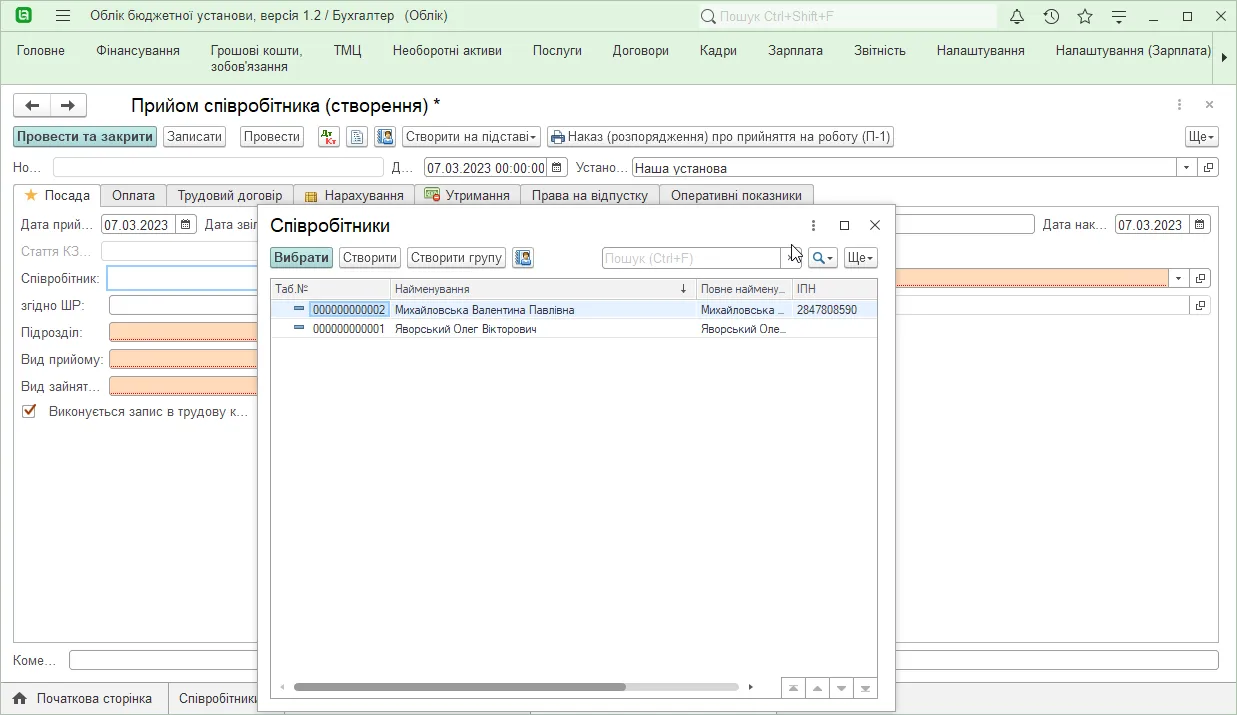Open the document report sheet icon
The width and height of the screenshot is (1237, 715).
pos(357,137)
